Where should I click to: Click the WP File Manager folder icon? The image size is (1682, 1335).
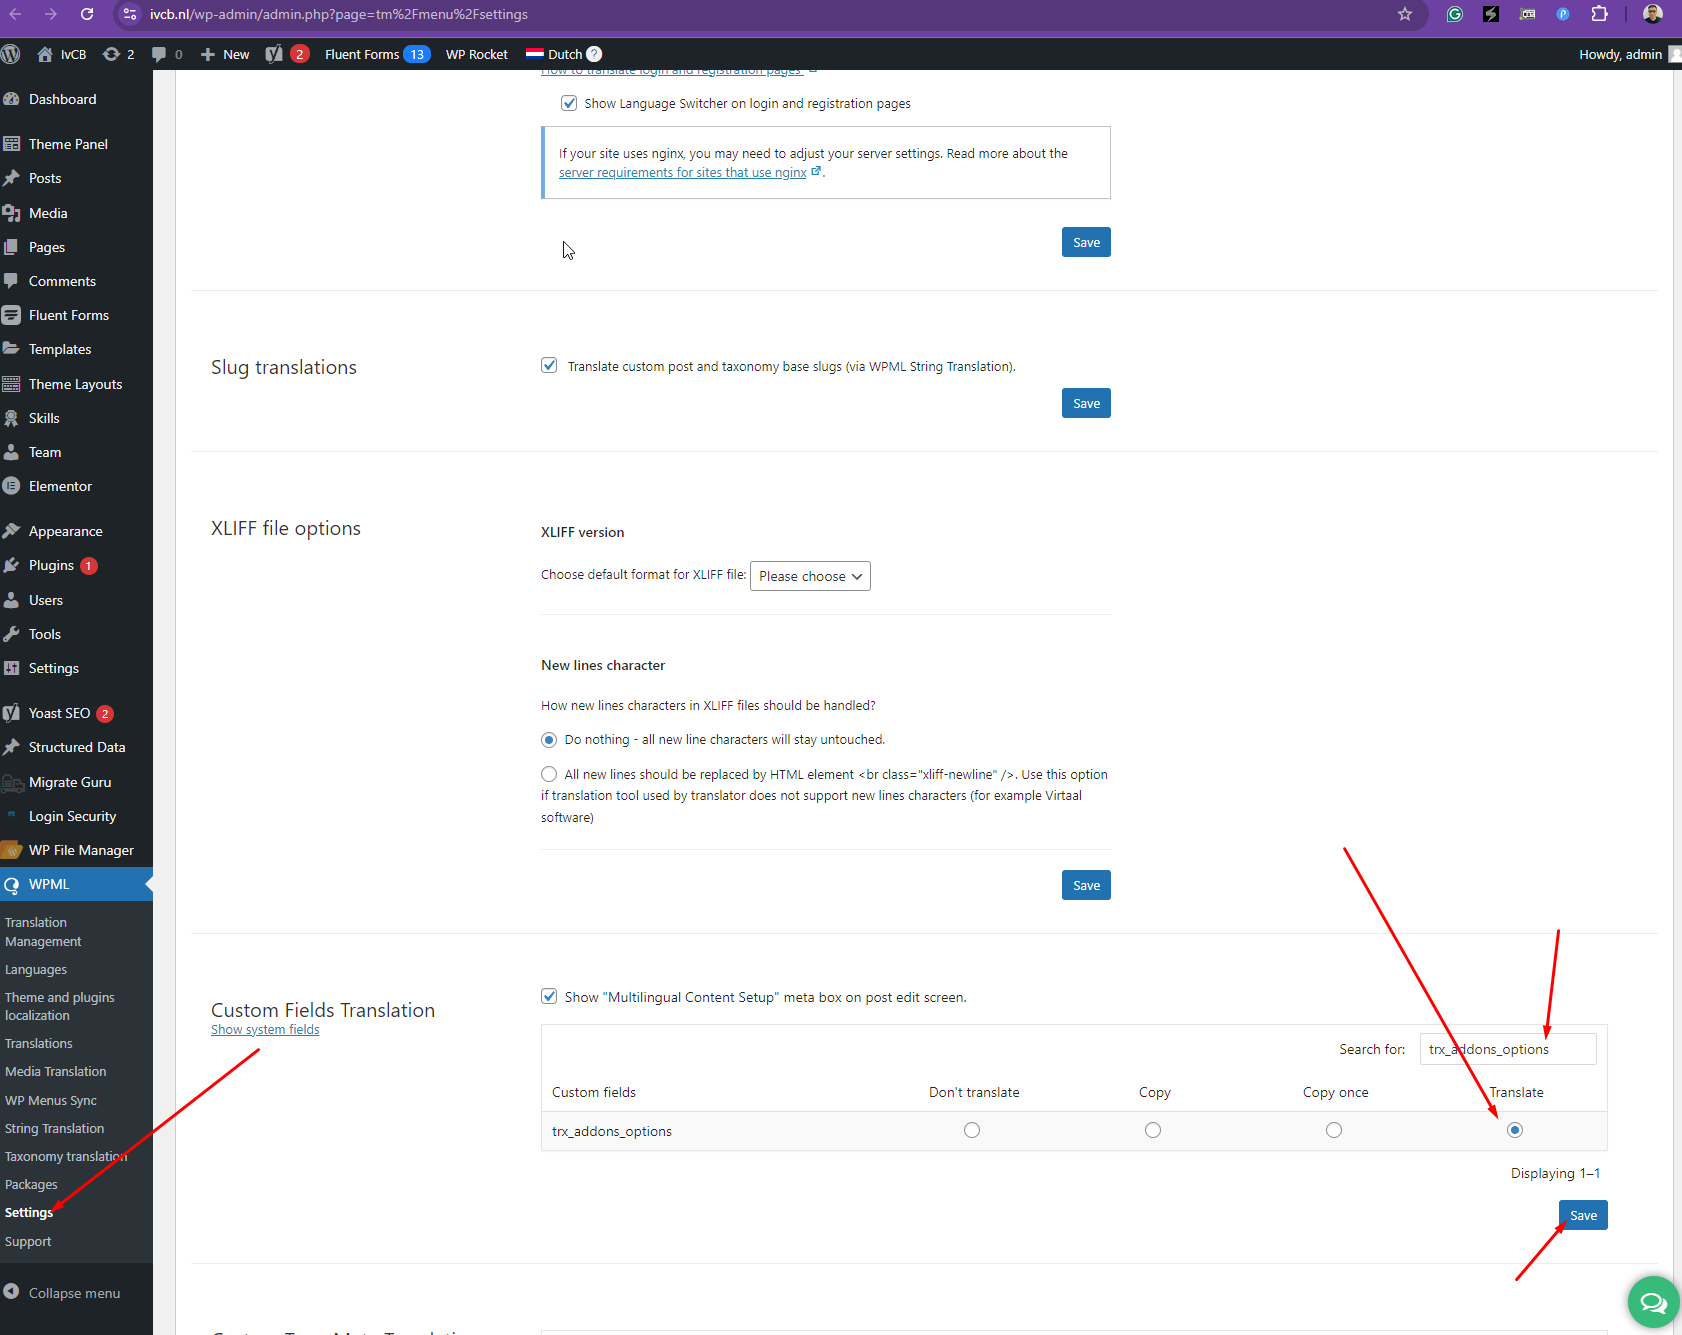pyautogui.click(x=12, y=850)
